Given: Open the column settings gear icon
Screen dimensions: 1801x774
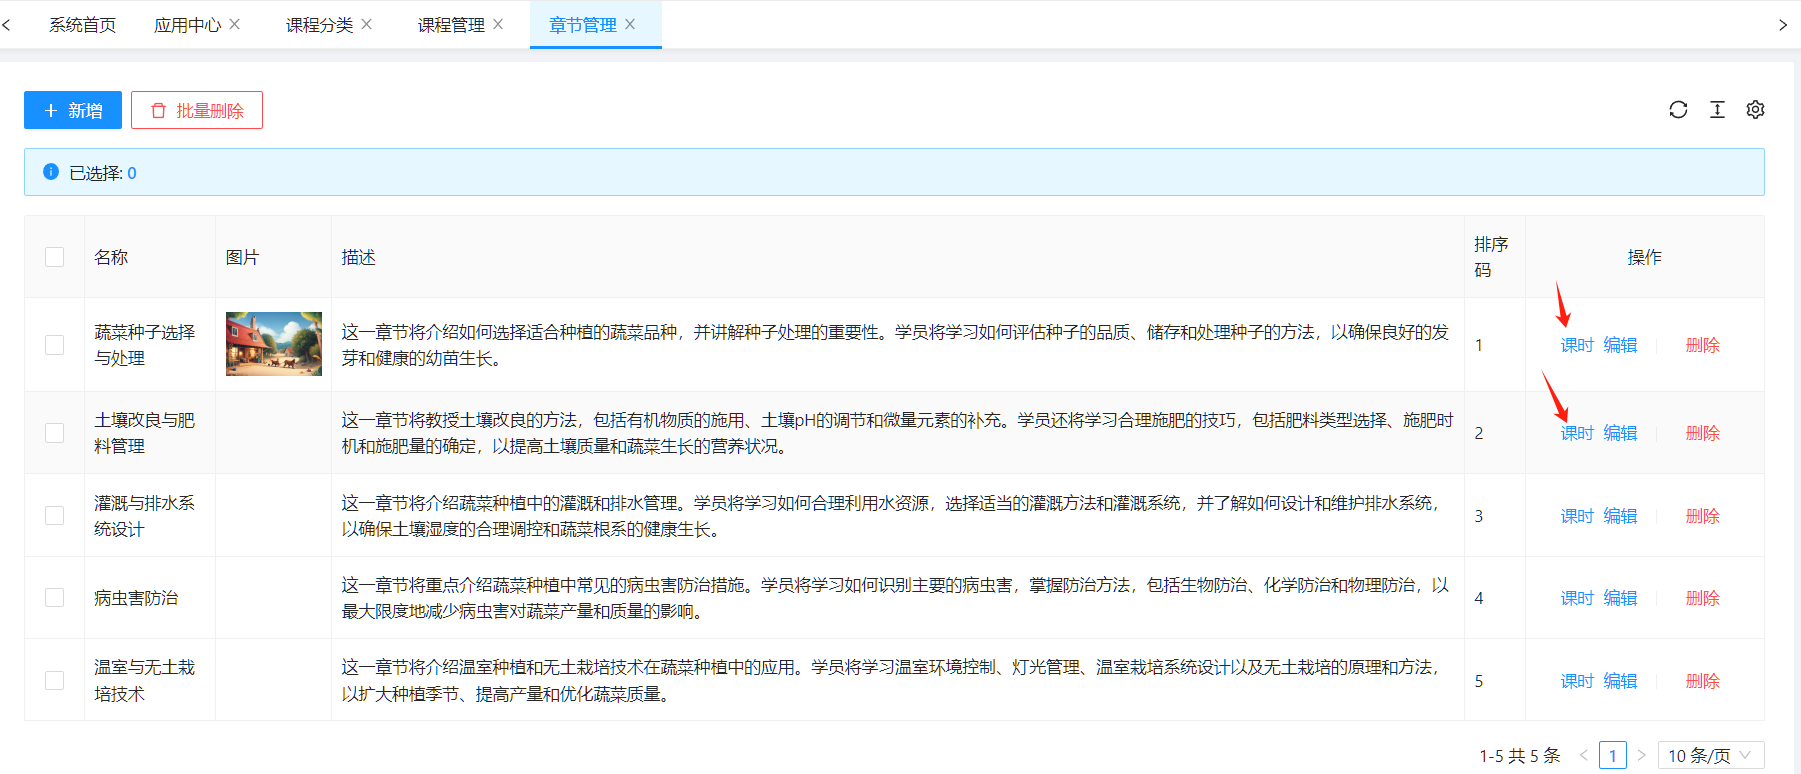Looking at the screenshot, I should (1755, 110).
